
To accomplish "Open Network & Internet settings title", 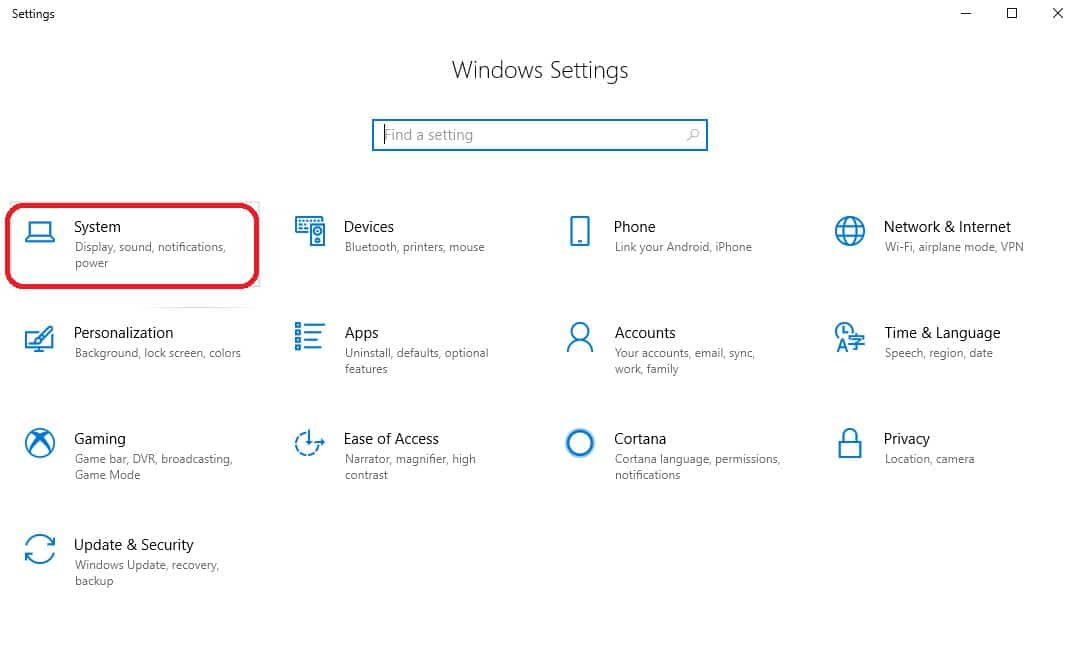I will (x=947, y=227).
